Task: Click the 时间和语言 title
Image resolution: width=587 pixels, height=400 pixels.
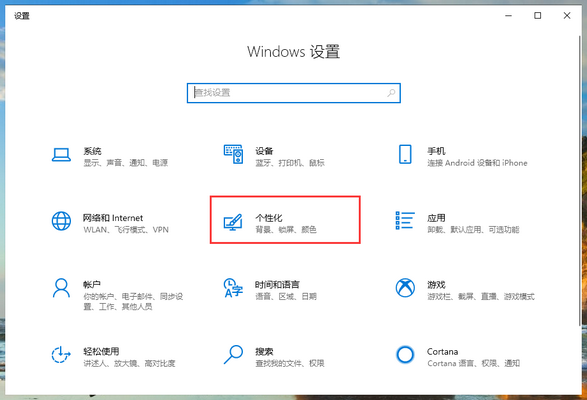Action: (x=277, y=285)
